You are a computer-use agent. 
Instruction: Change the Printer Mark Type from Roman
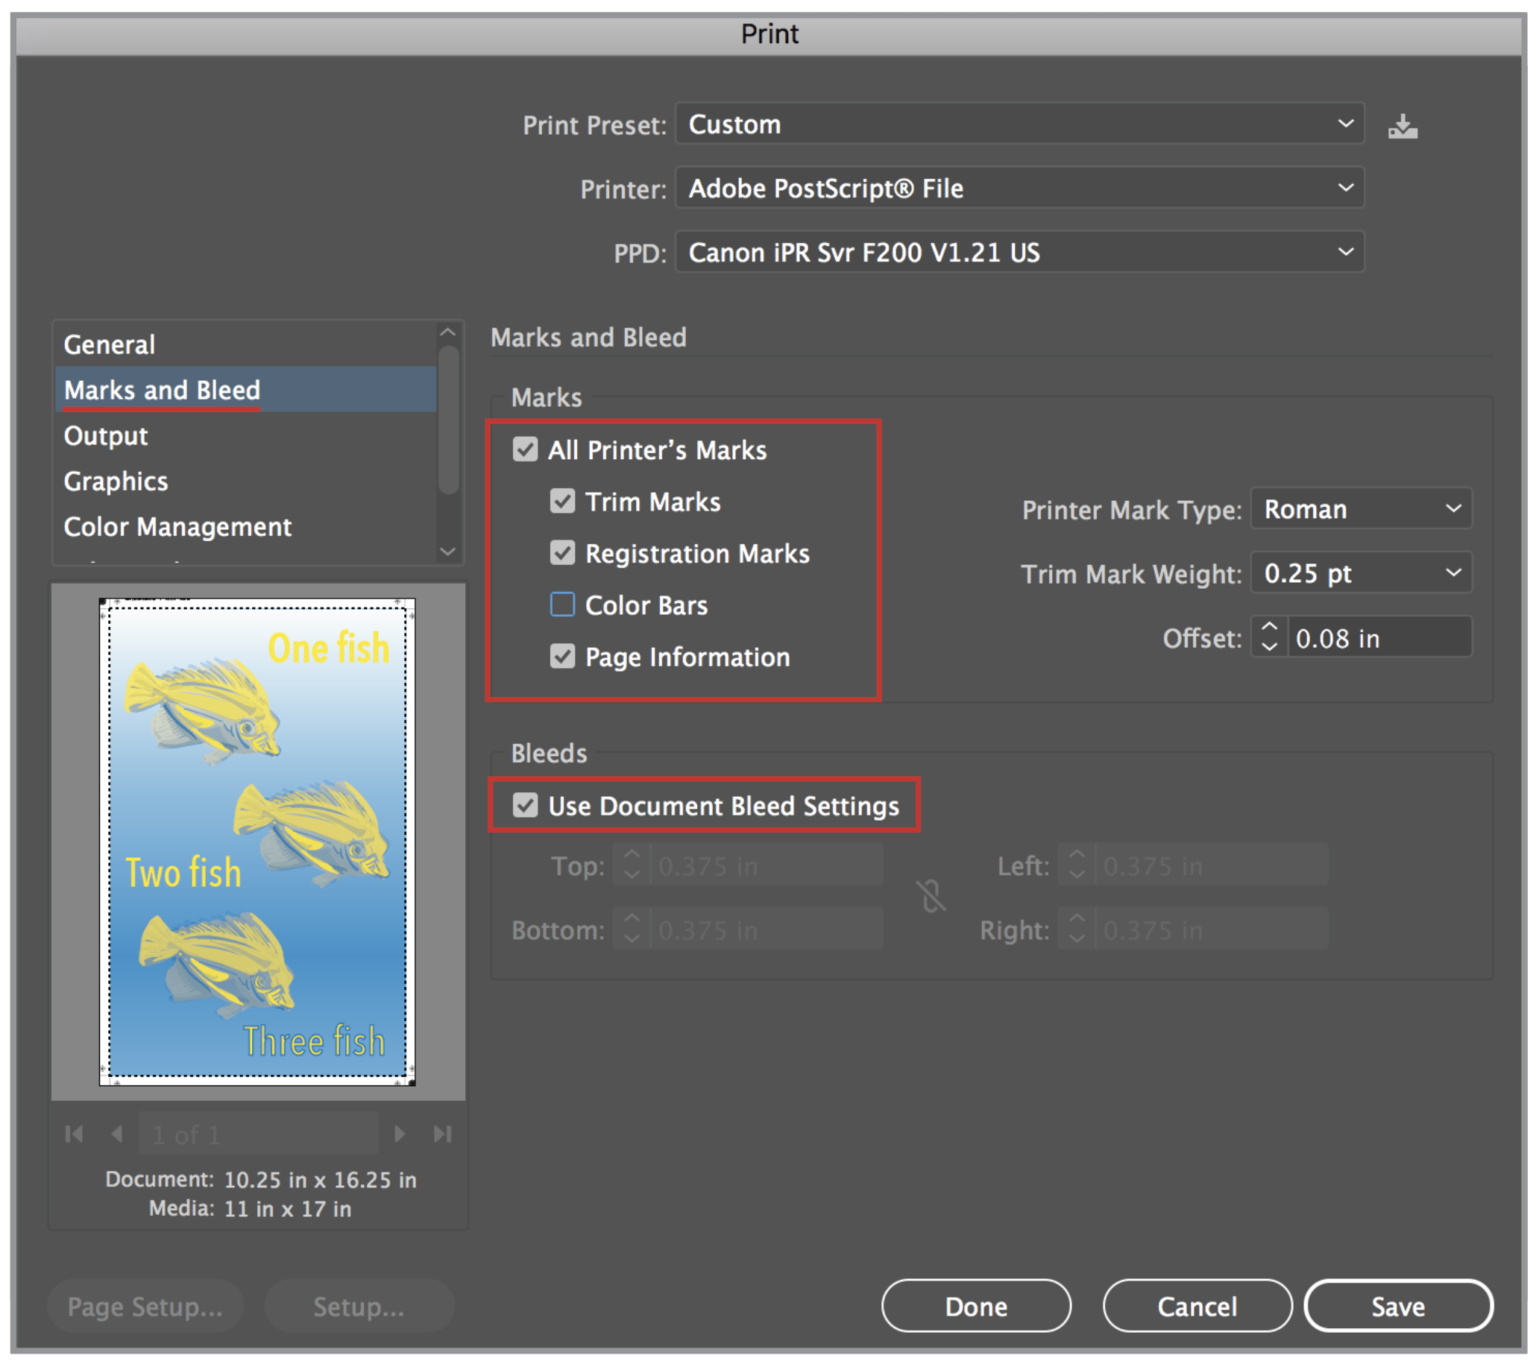click(1361, 508)
